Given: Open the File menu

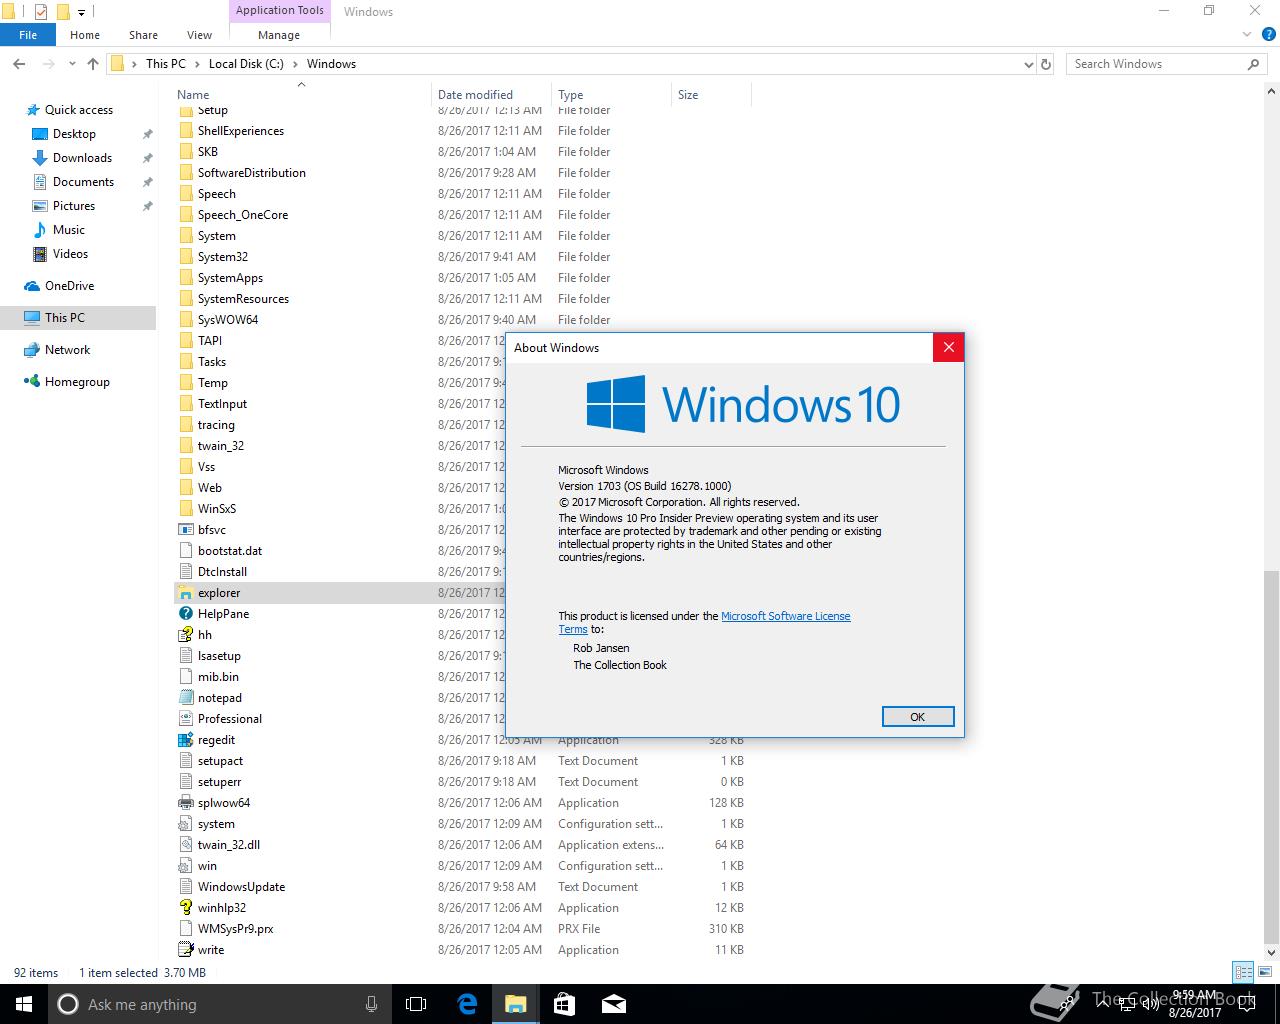Looking at the screenshot, I should point(28,35).
